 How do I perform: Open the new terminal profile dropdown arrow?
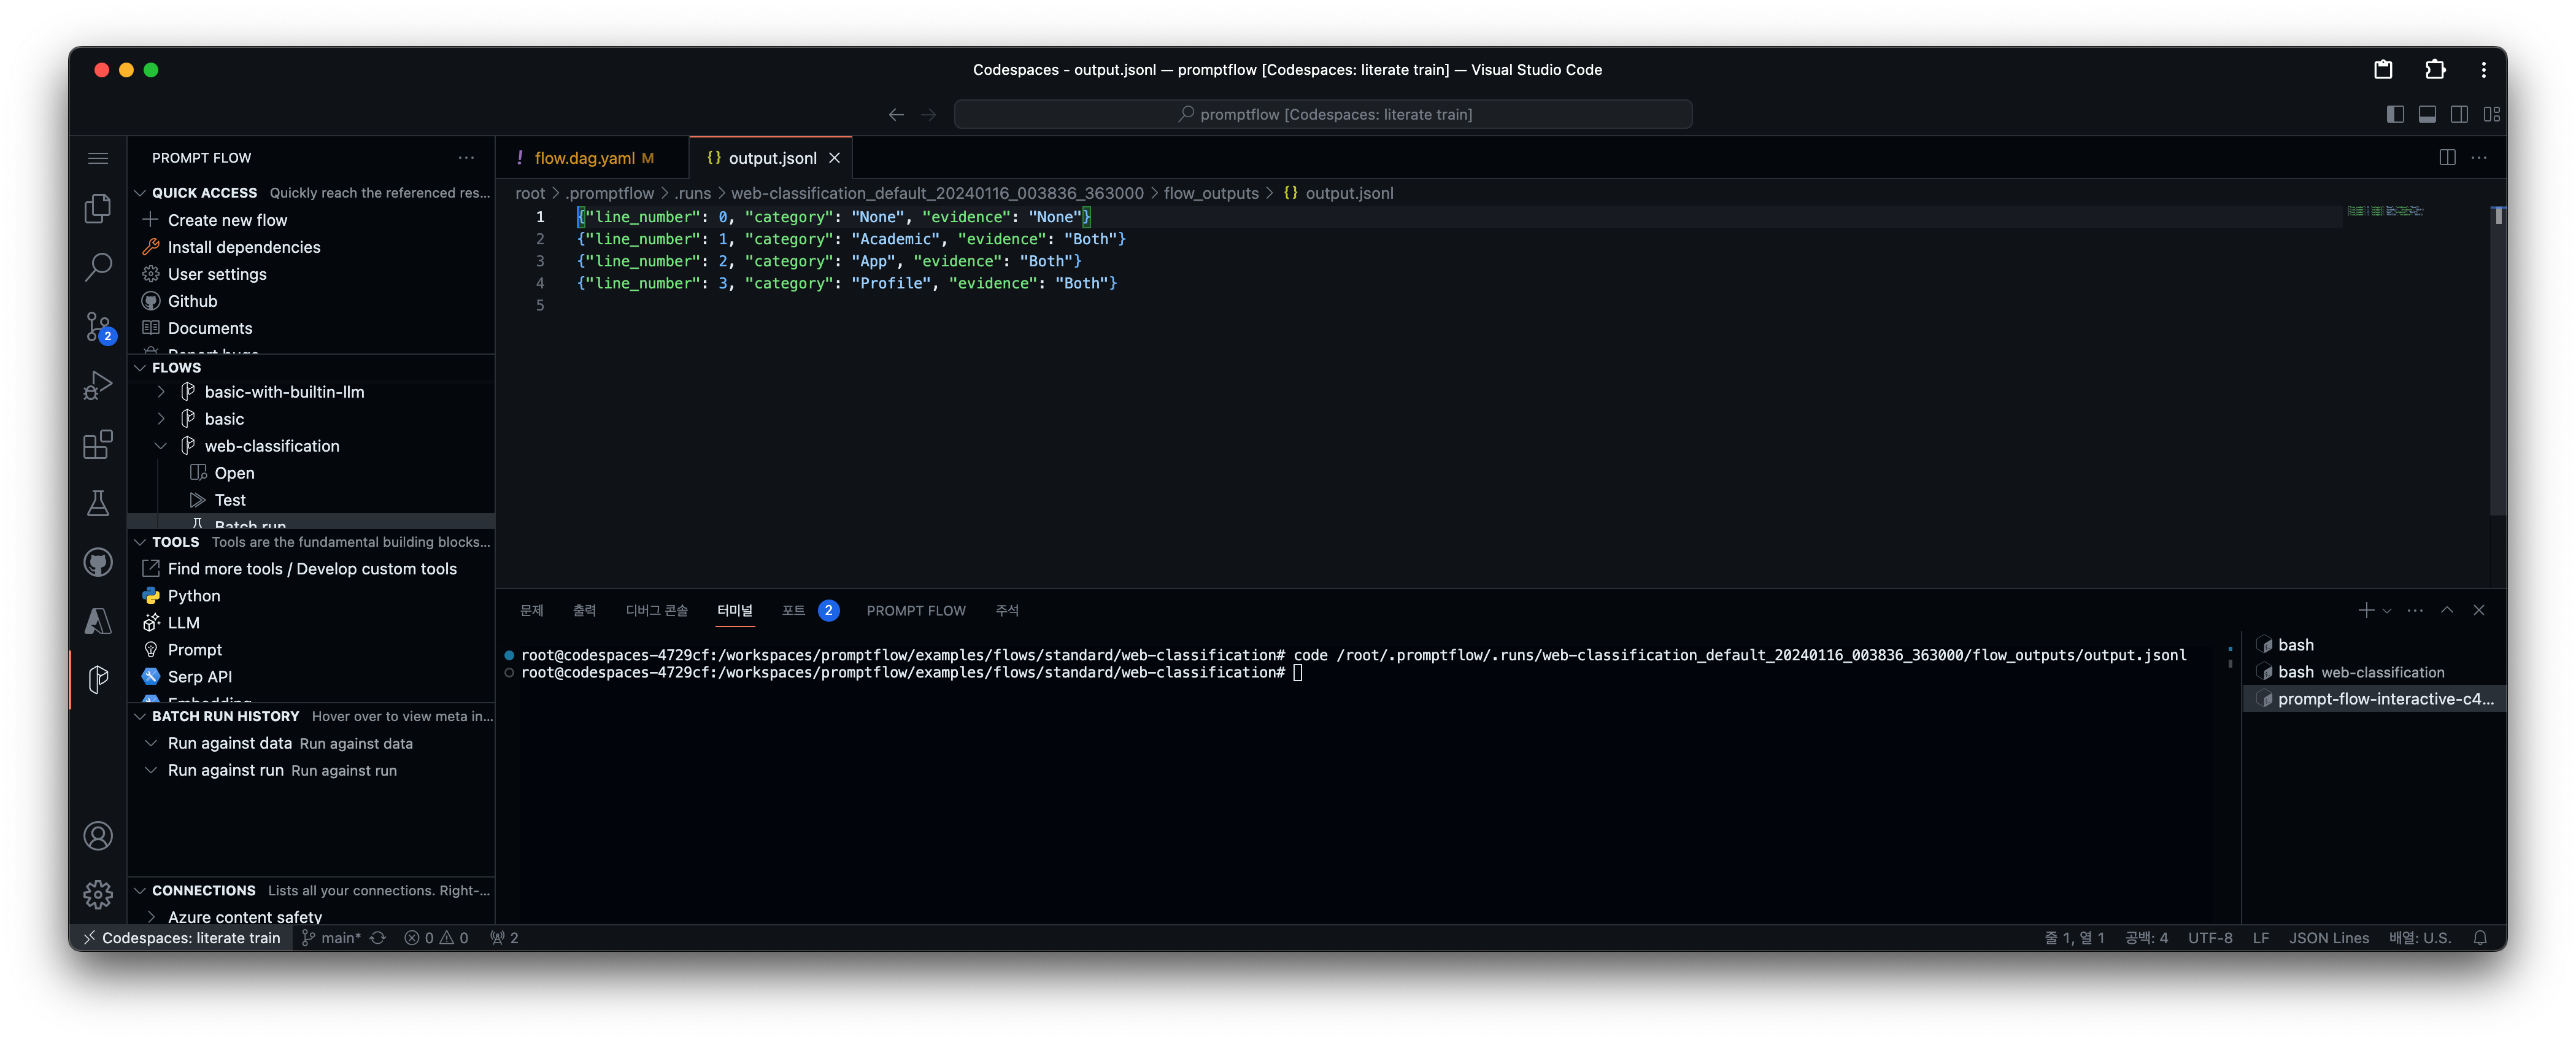pyautogui.click(x=2387, y=610)
